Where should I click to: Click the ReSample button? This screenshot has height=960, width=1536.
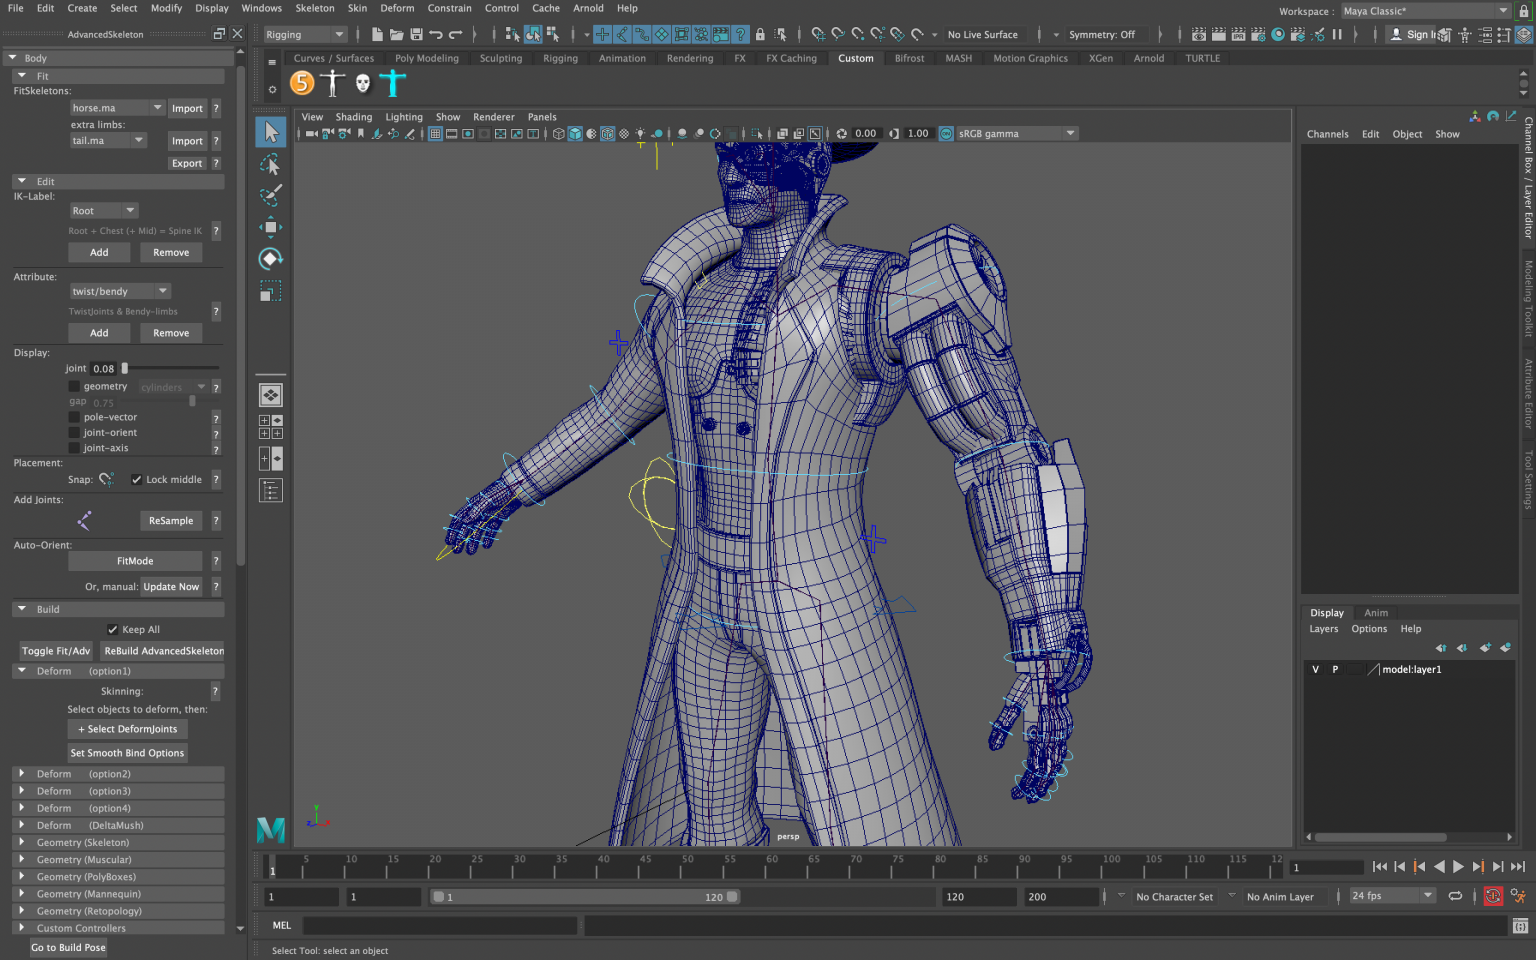tap(171, 520)
